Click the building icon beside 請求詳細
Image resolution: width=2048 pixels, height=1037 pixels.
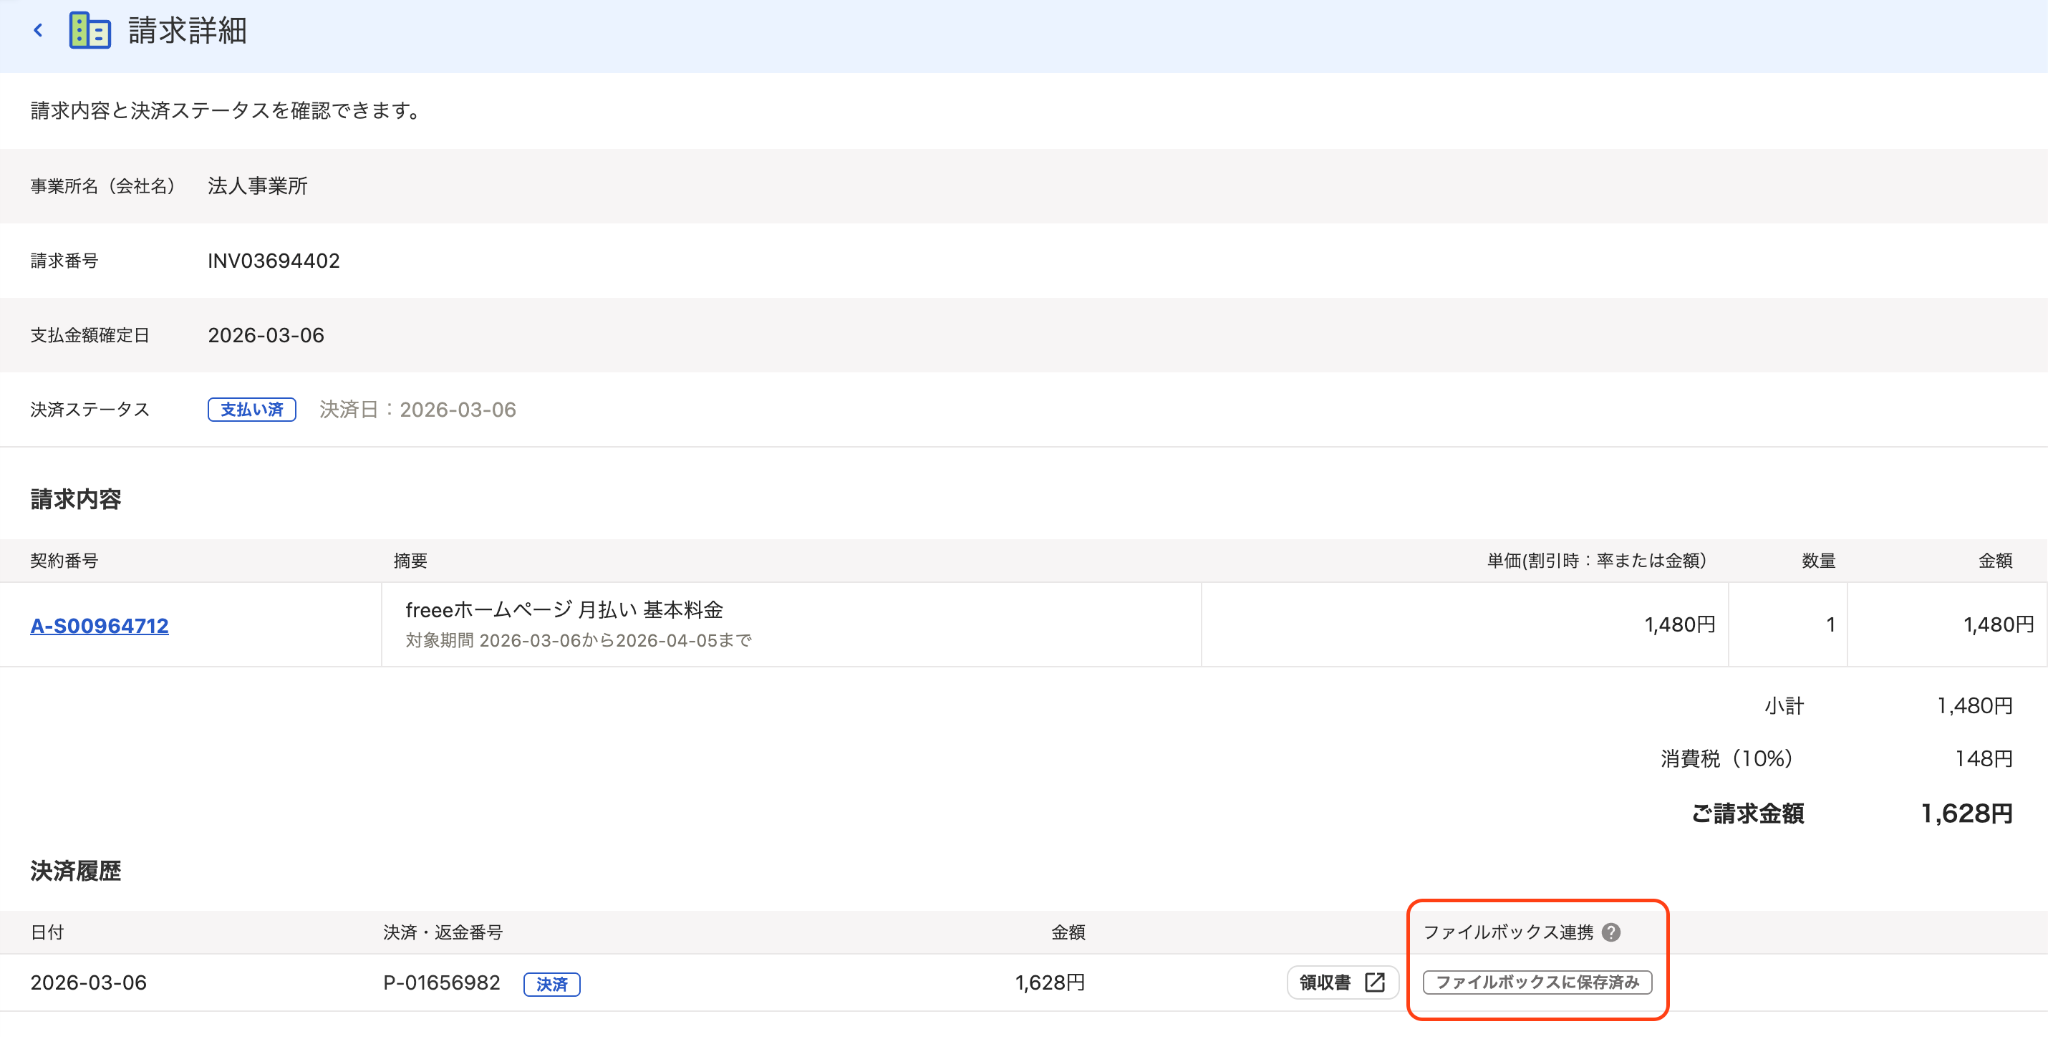(x=89, y=31)
